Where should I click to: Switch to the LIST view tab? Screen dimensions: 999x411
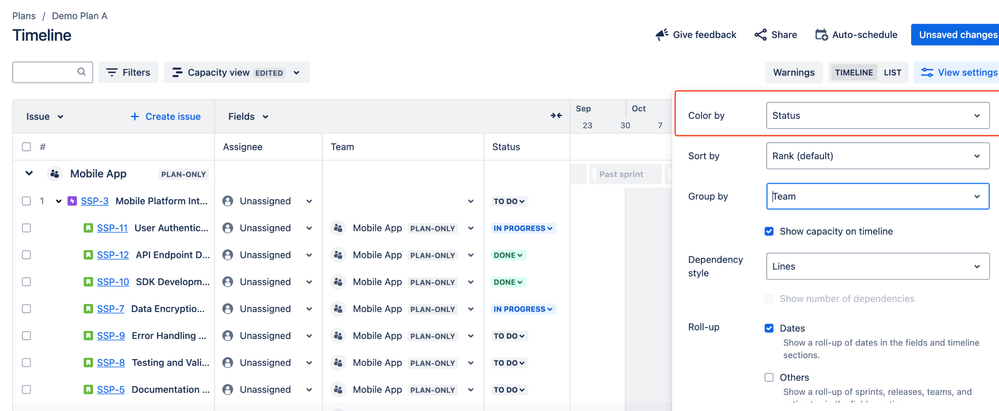892,73
